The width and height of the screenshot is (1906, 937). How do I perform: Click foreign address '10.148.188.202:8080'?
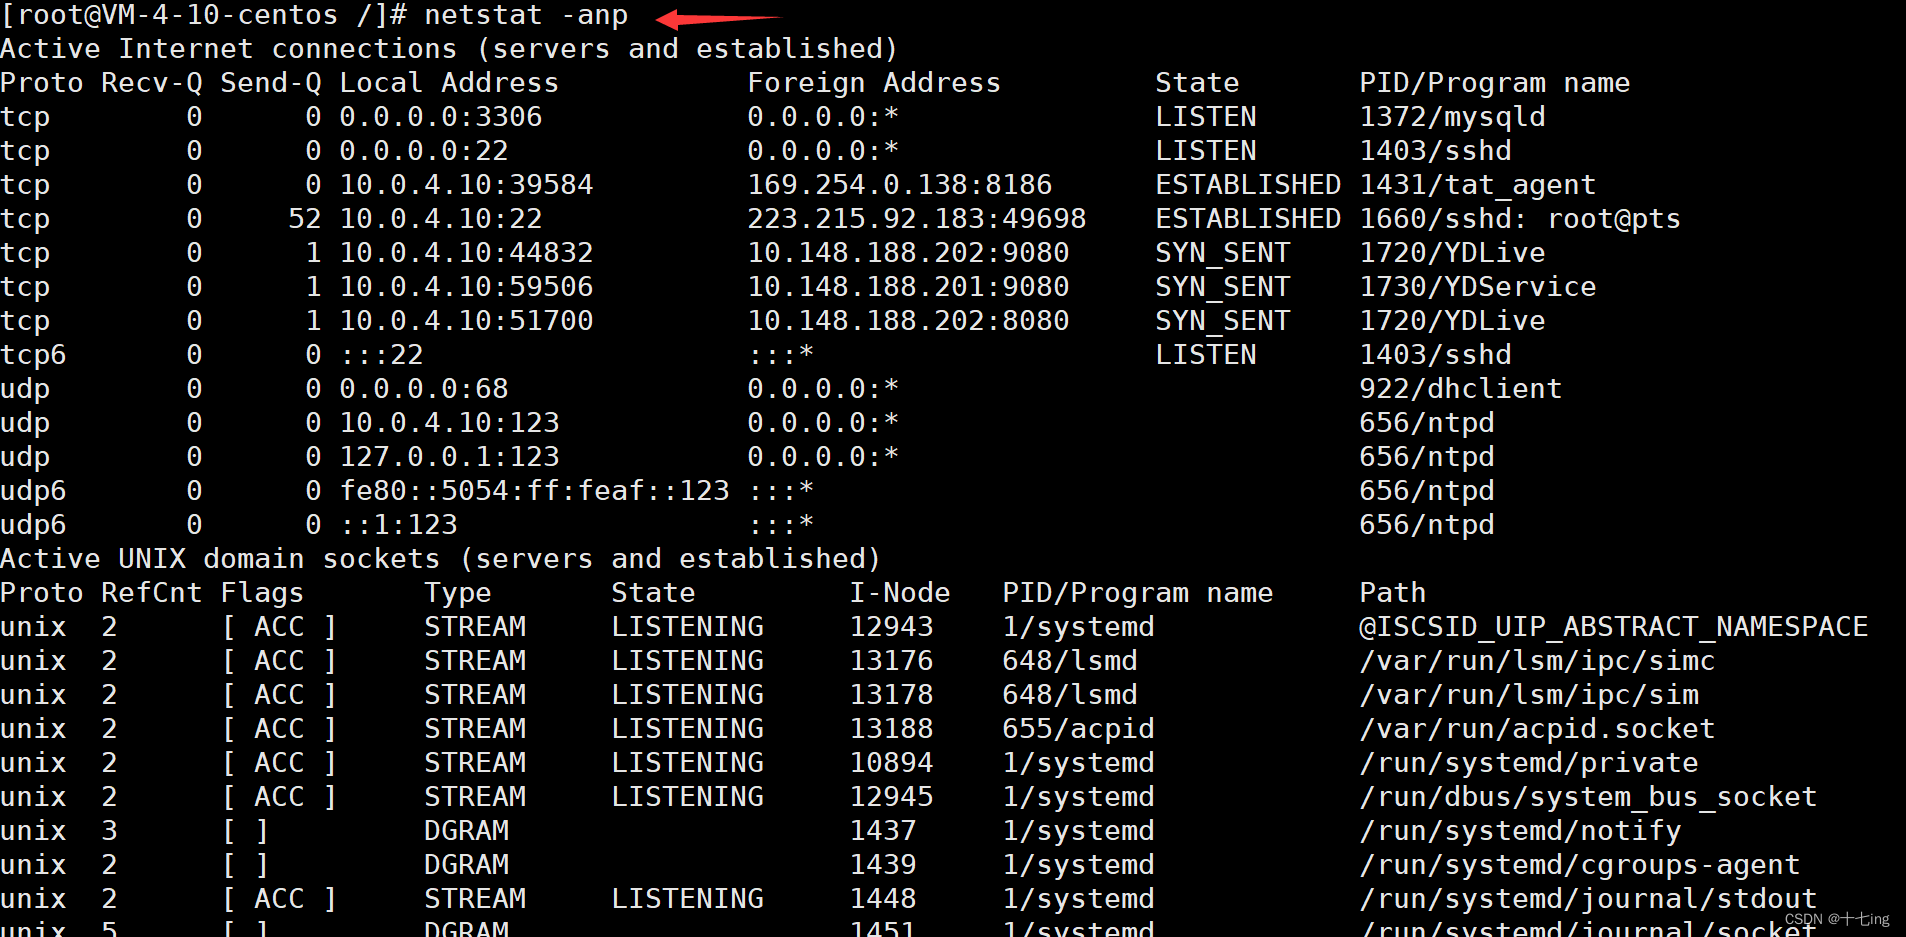point(909,321)
